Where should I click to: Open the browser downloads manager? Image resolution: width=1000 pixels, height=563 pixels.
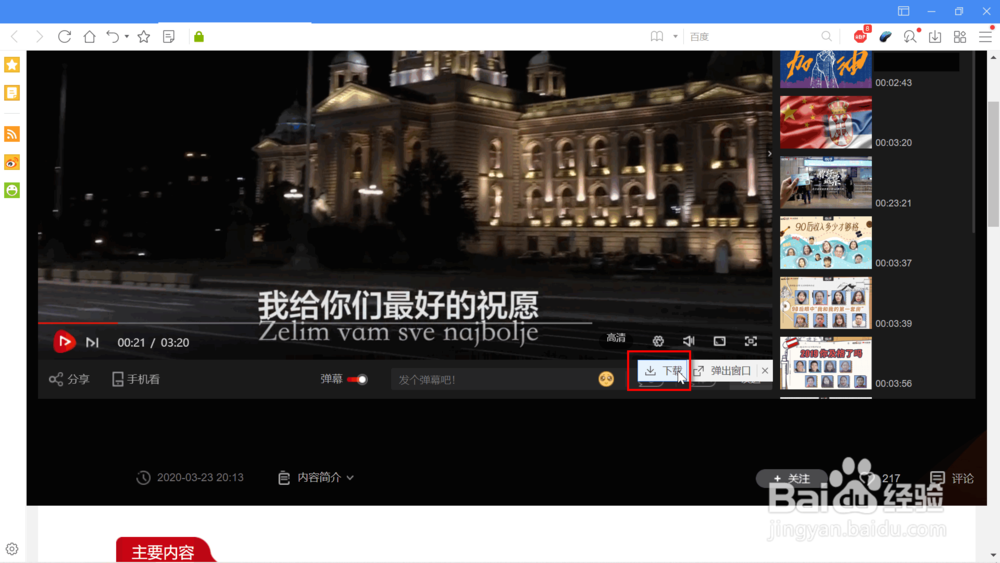coord(935,36)
